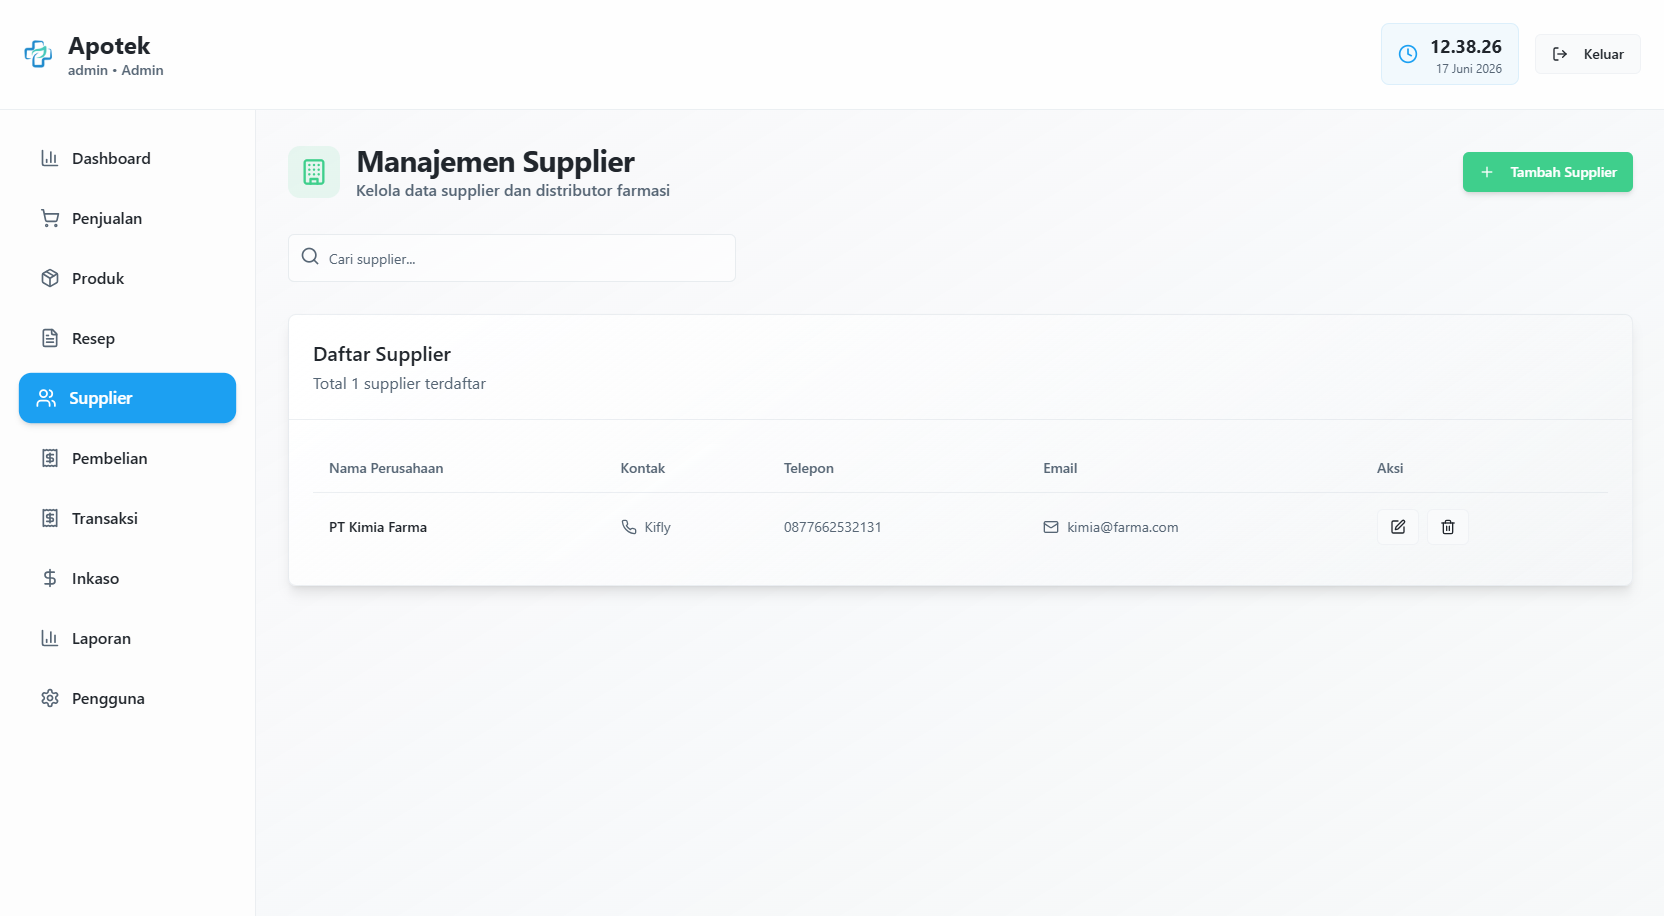Focus the Cari supplier search field

tap(512, 258)
